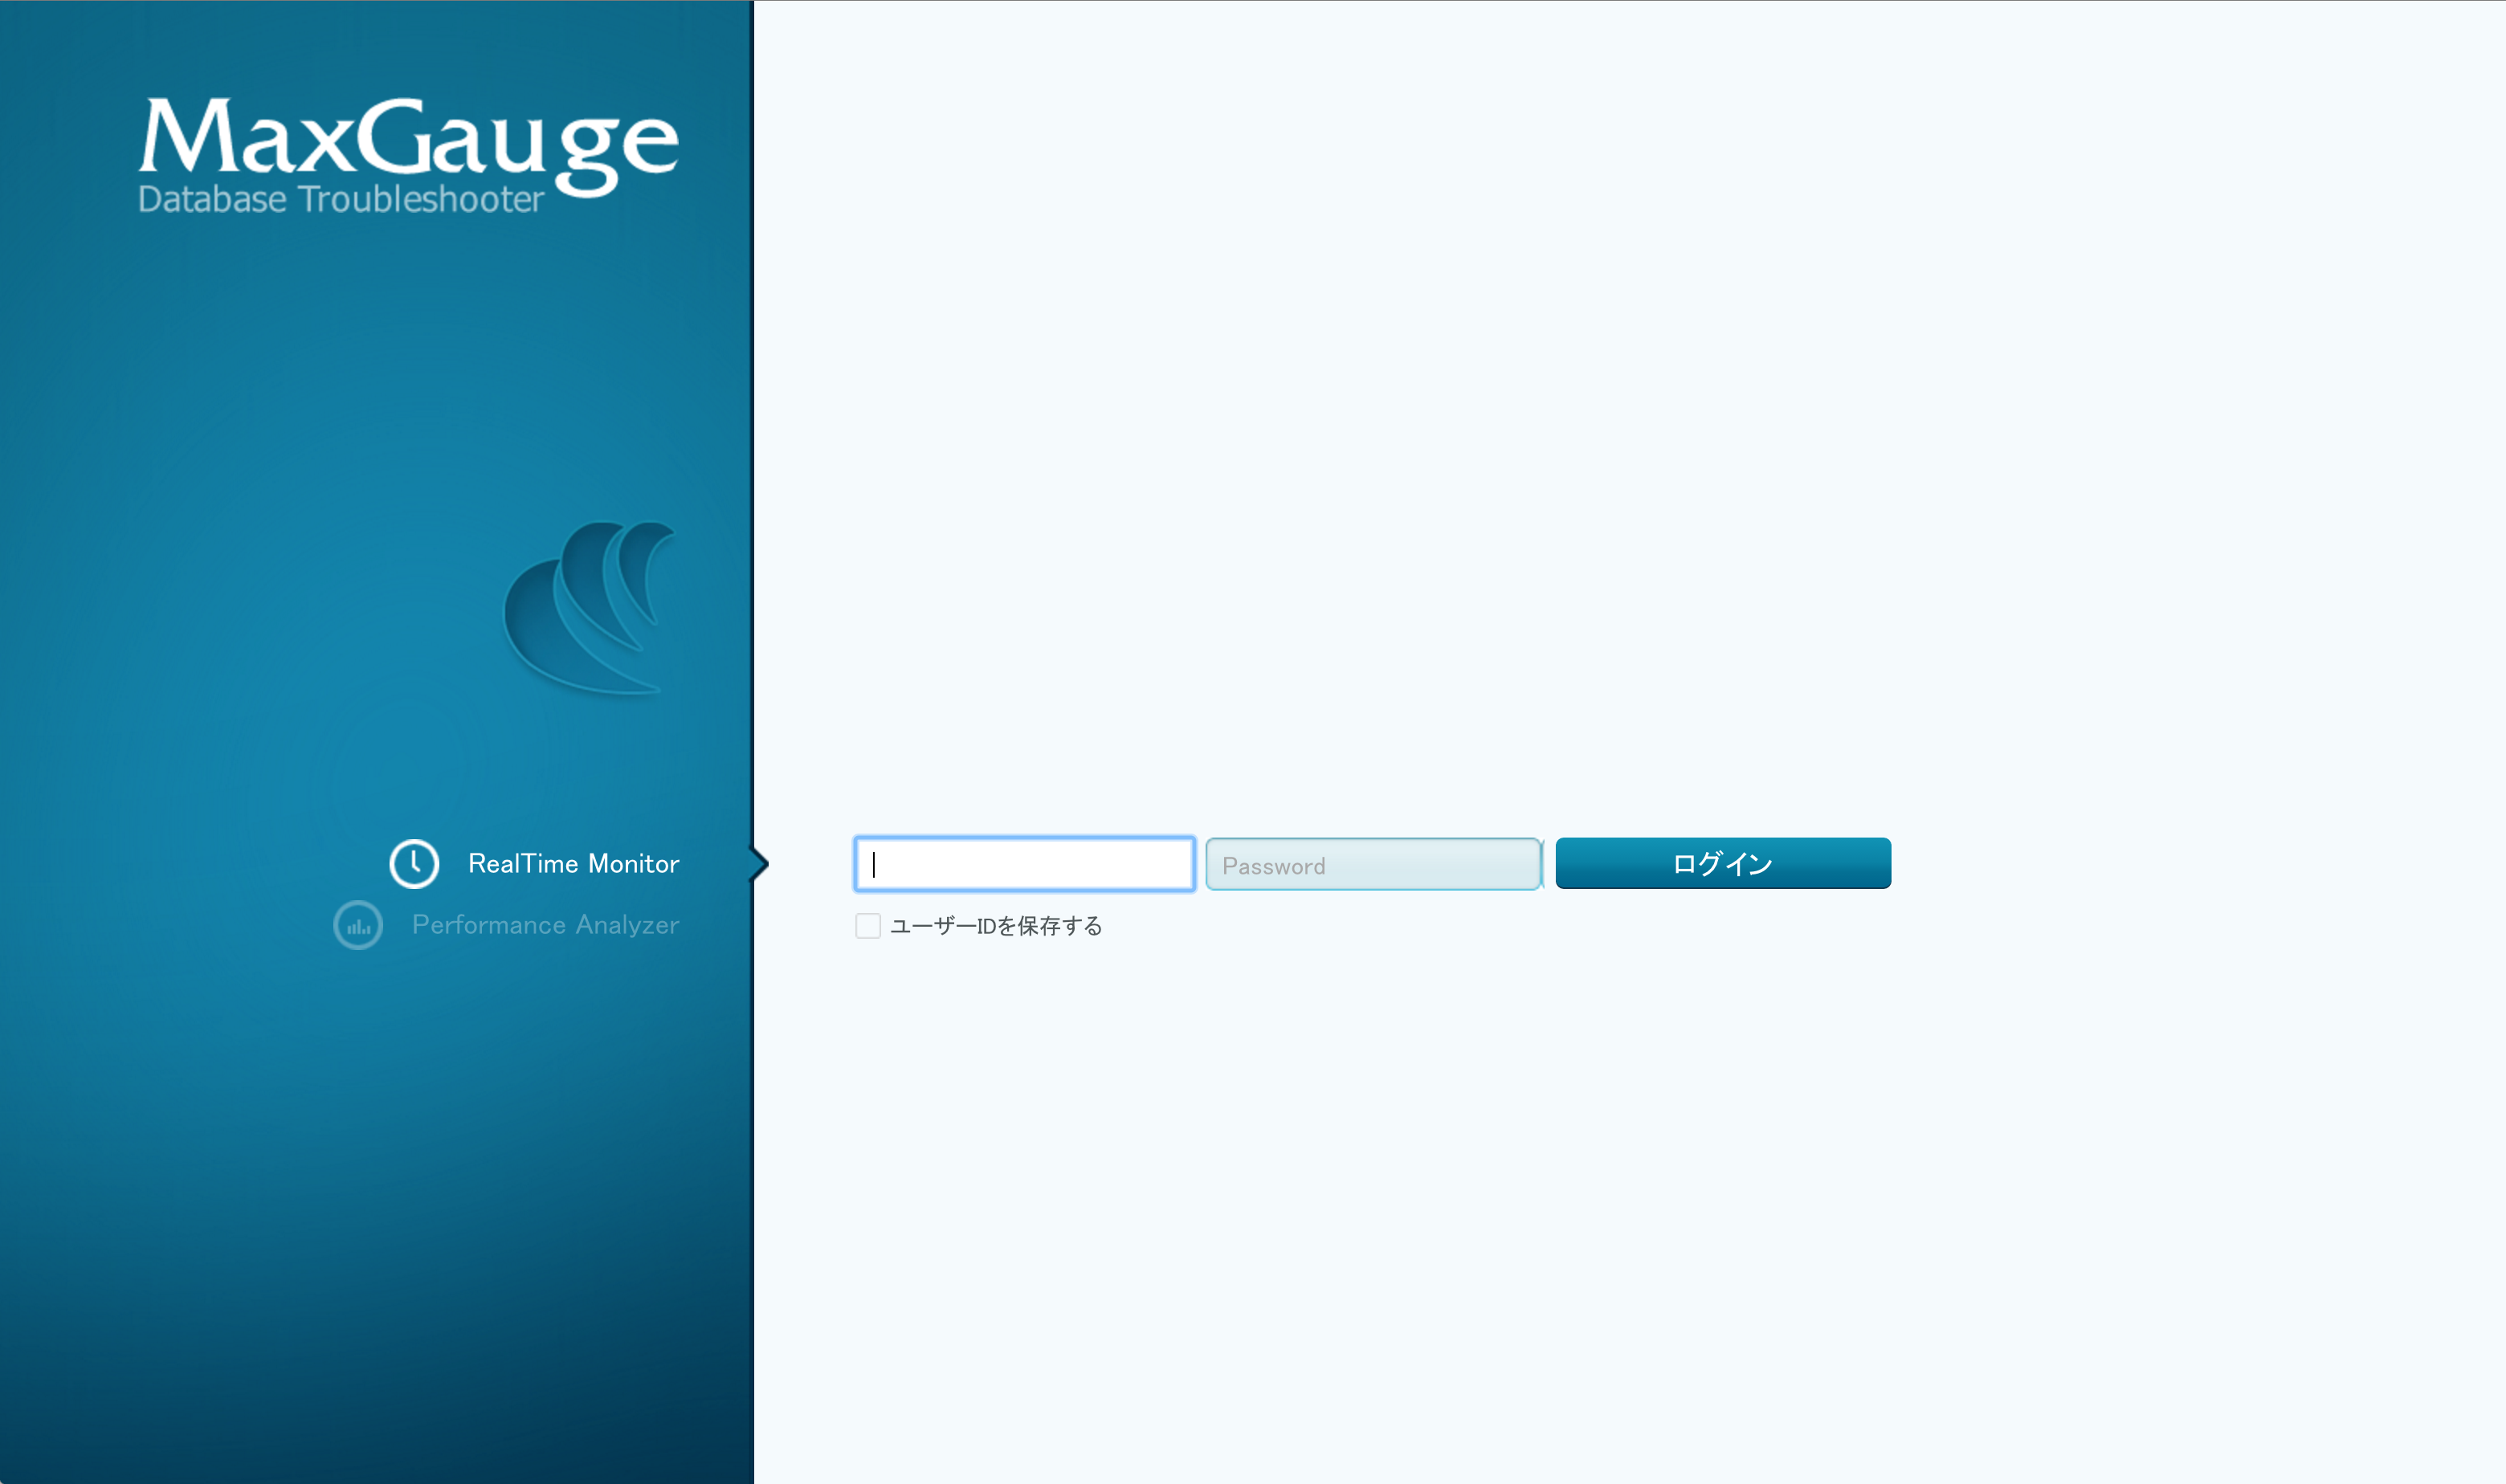Select the RealTime Monitor mode label

(573, 864)
